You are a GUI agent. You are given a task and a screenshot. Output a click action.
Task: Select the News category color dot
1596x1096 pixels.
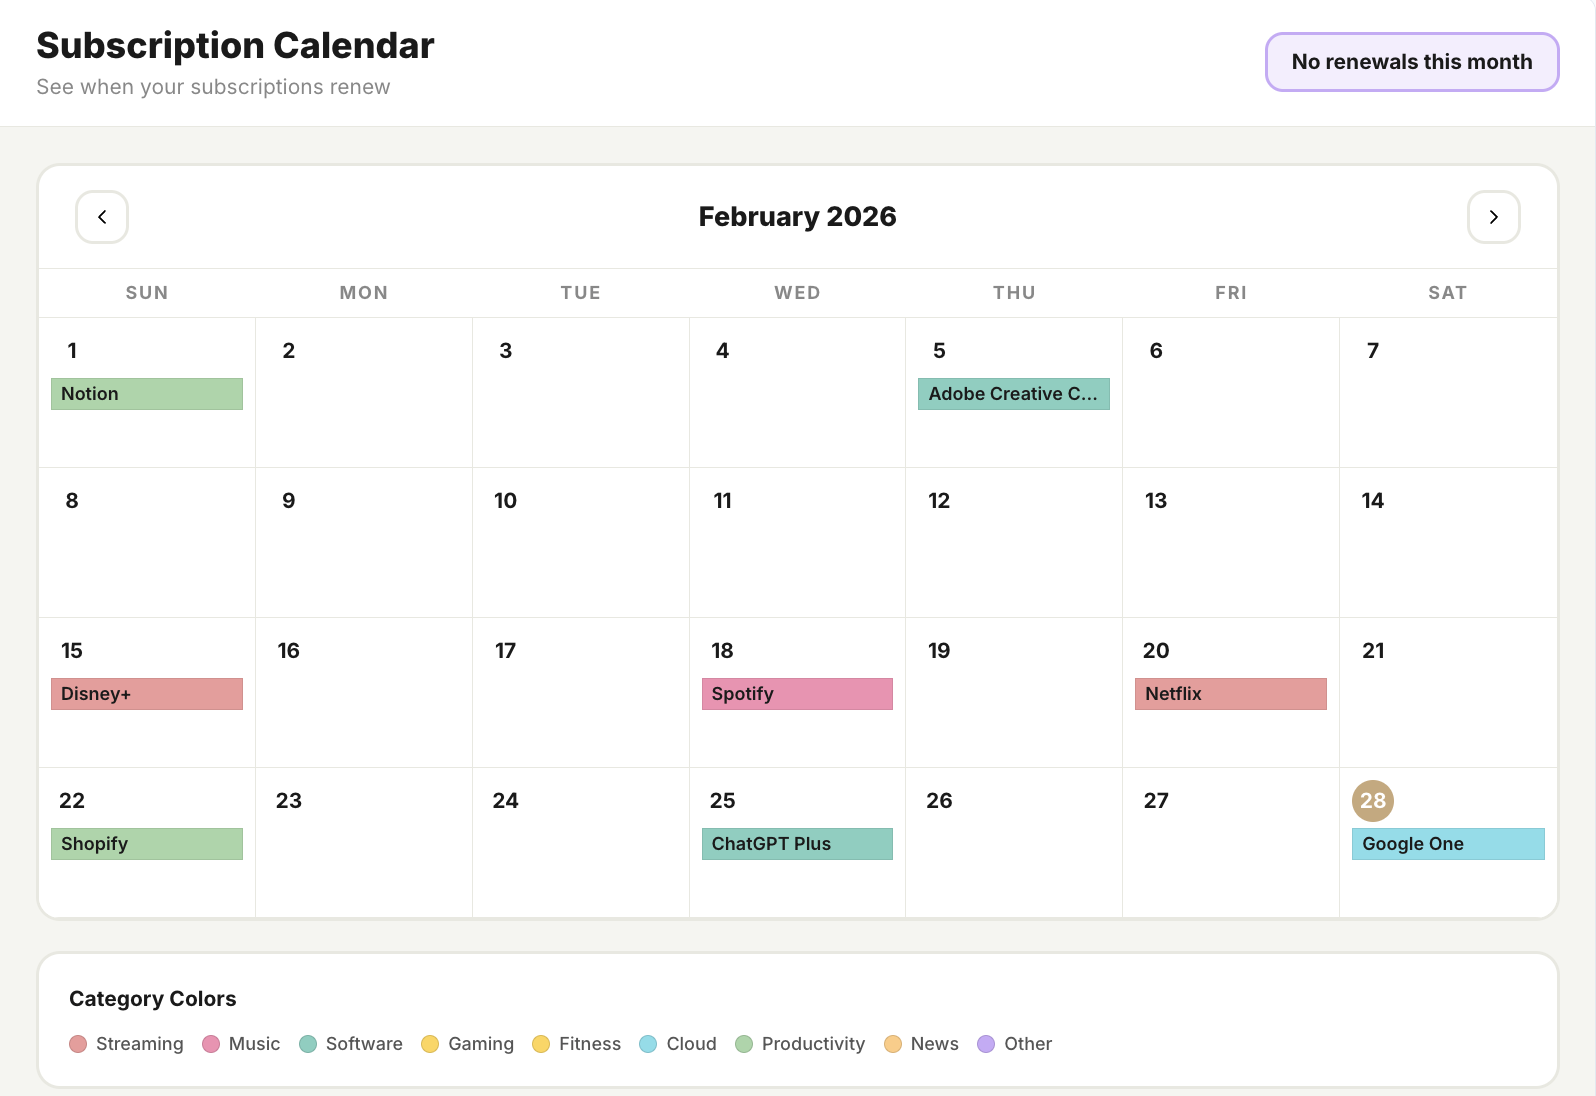tap(892, 1044)
